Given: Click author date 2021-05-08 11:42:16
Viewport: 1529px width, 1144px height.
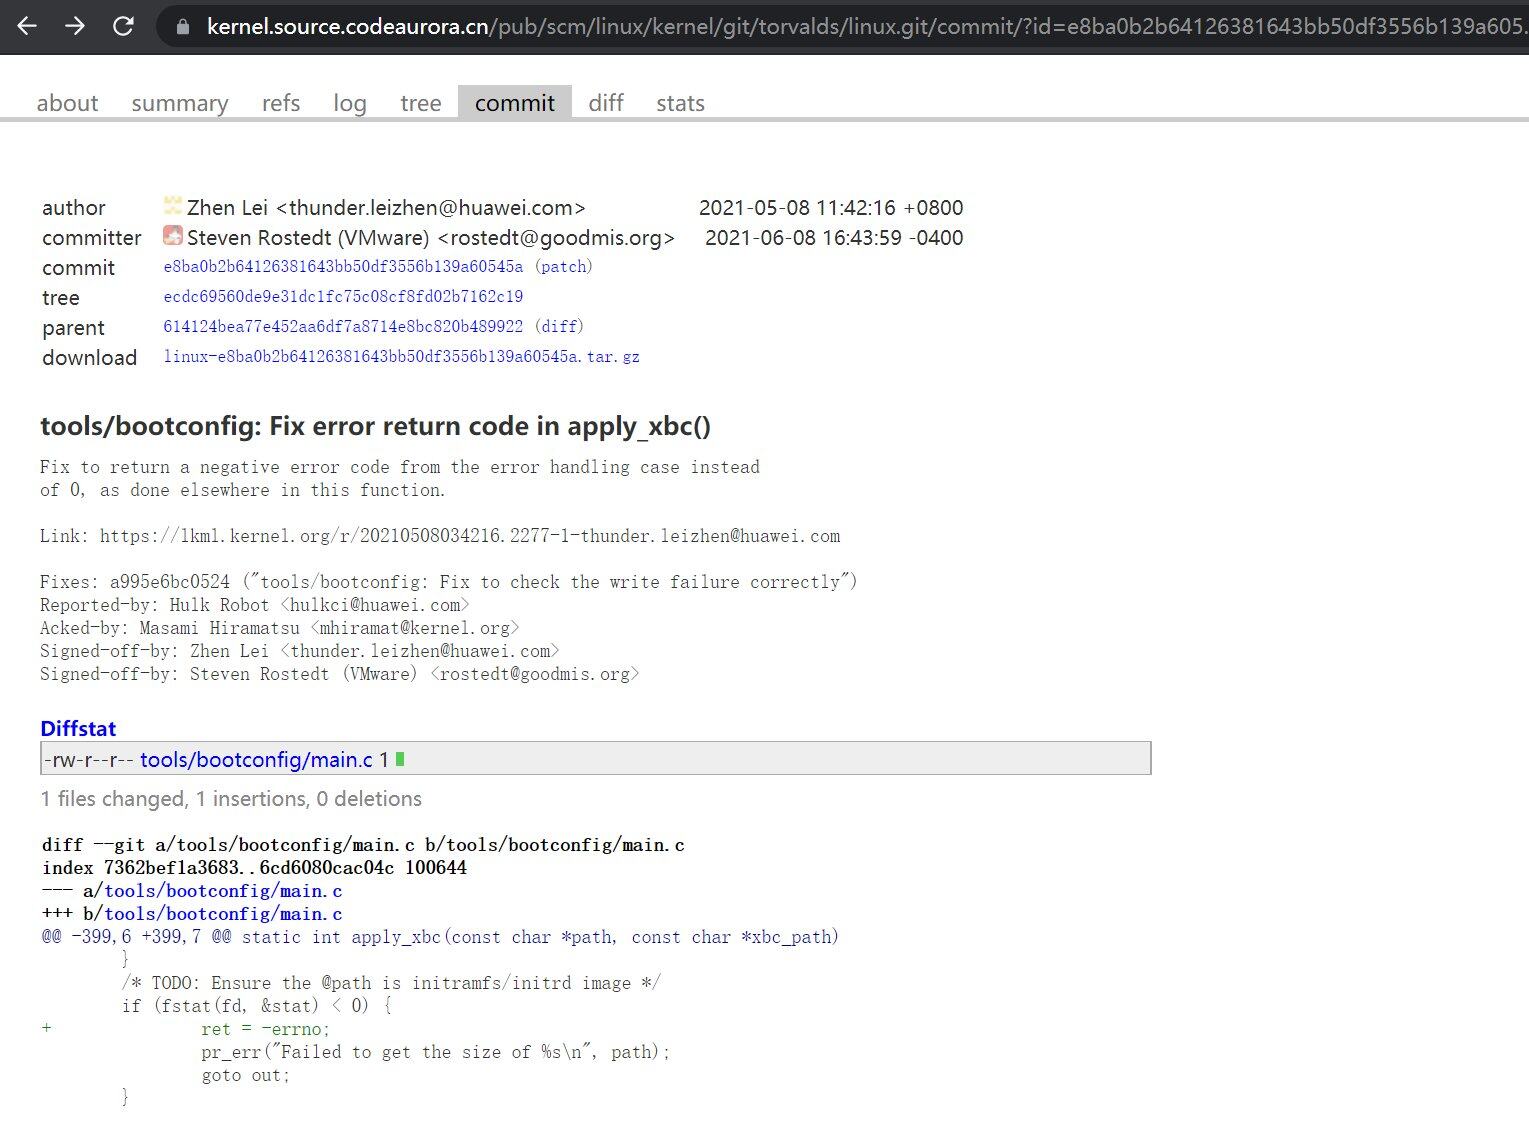Looking at the screenshot, I should (x=831, y=208).
